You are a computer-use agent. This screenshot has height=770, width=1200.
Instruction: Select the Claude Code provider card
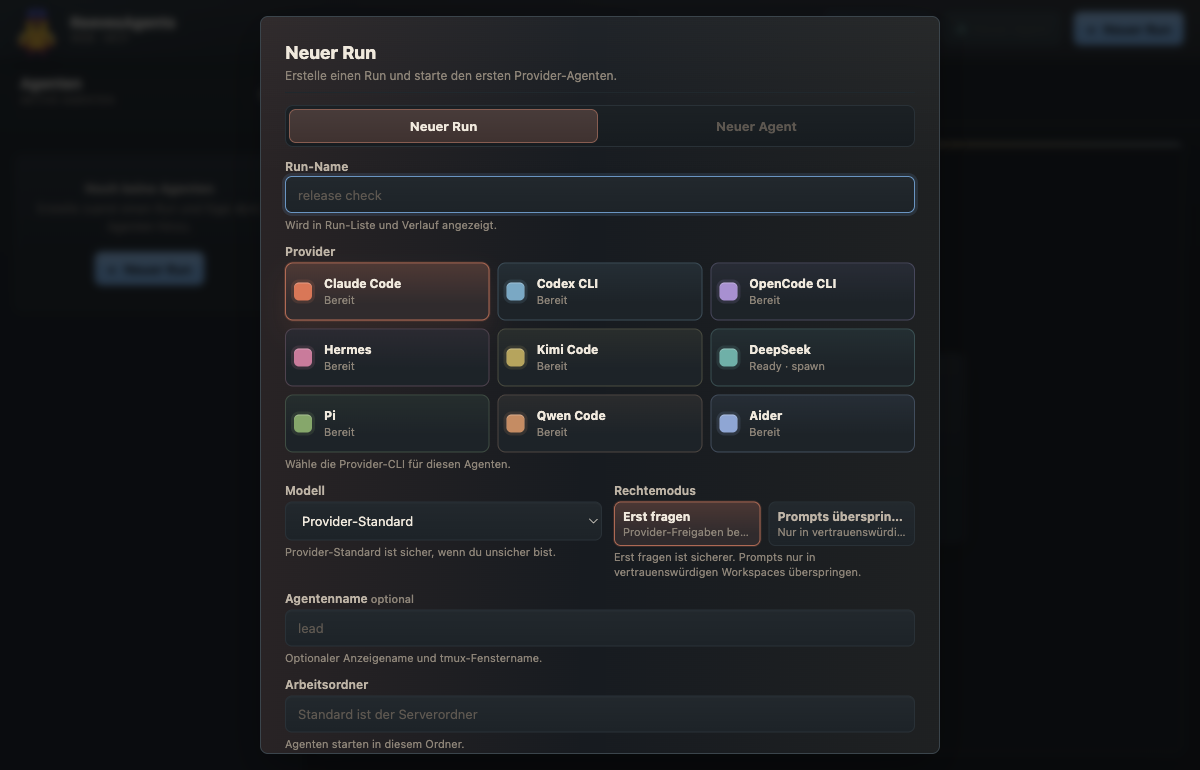pyautogui.click(x=387, y=291)
